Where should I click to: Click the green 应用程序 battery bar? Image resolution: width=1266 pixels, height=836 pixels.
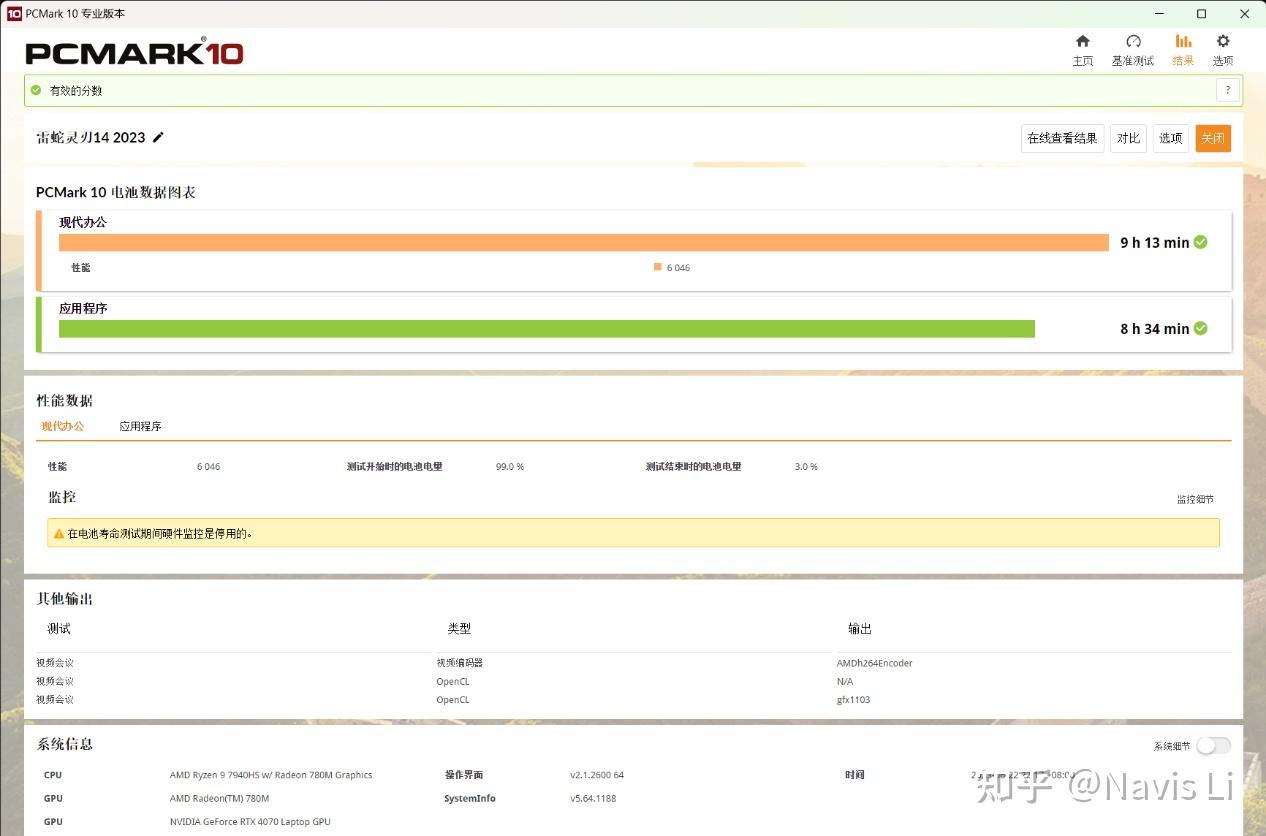point(547,328)
